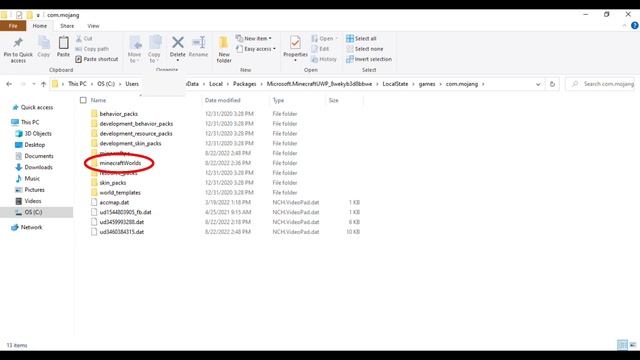Open the Delete button dropdown arrow
Viewport: 640px width, 360px height.
tap(178, 60)
